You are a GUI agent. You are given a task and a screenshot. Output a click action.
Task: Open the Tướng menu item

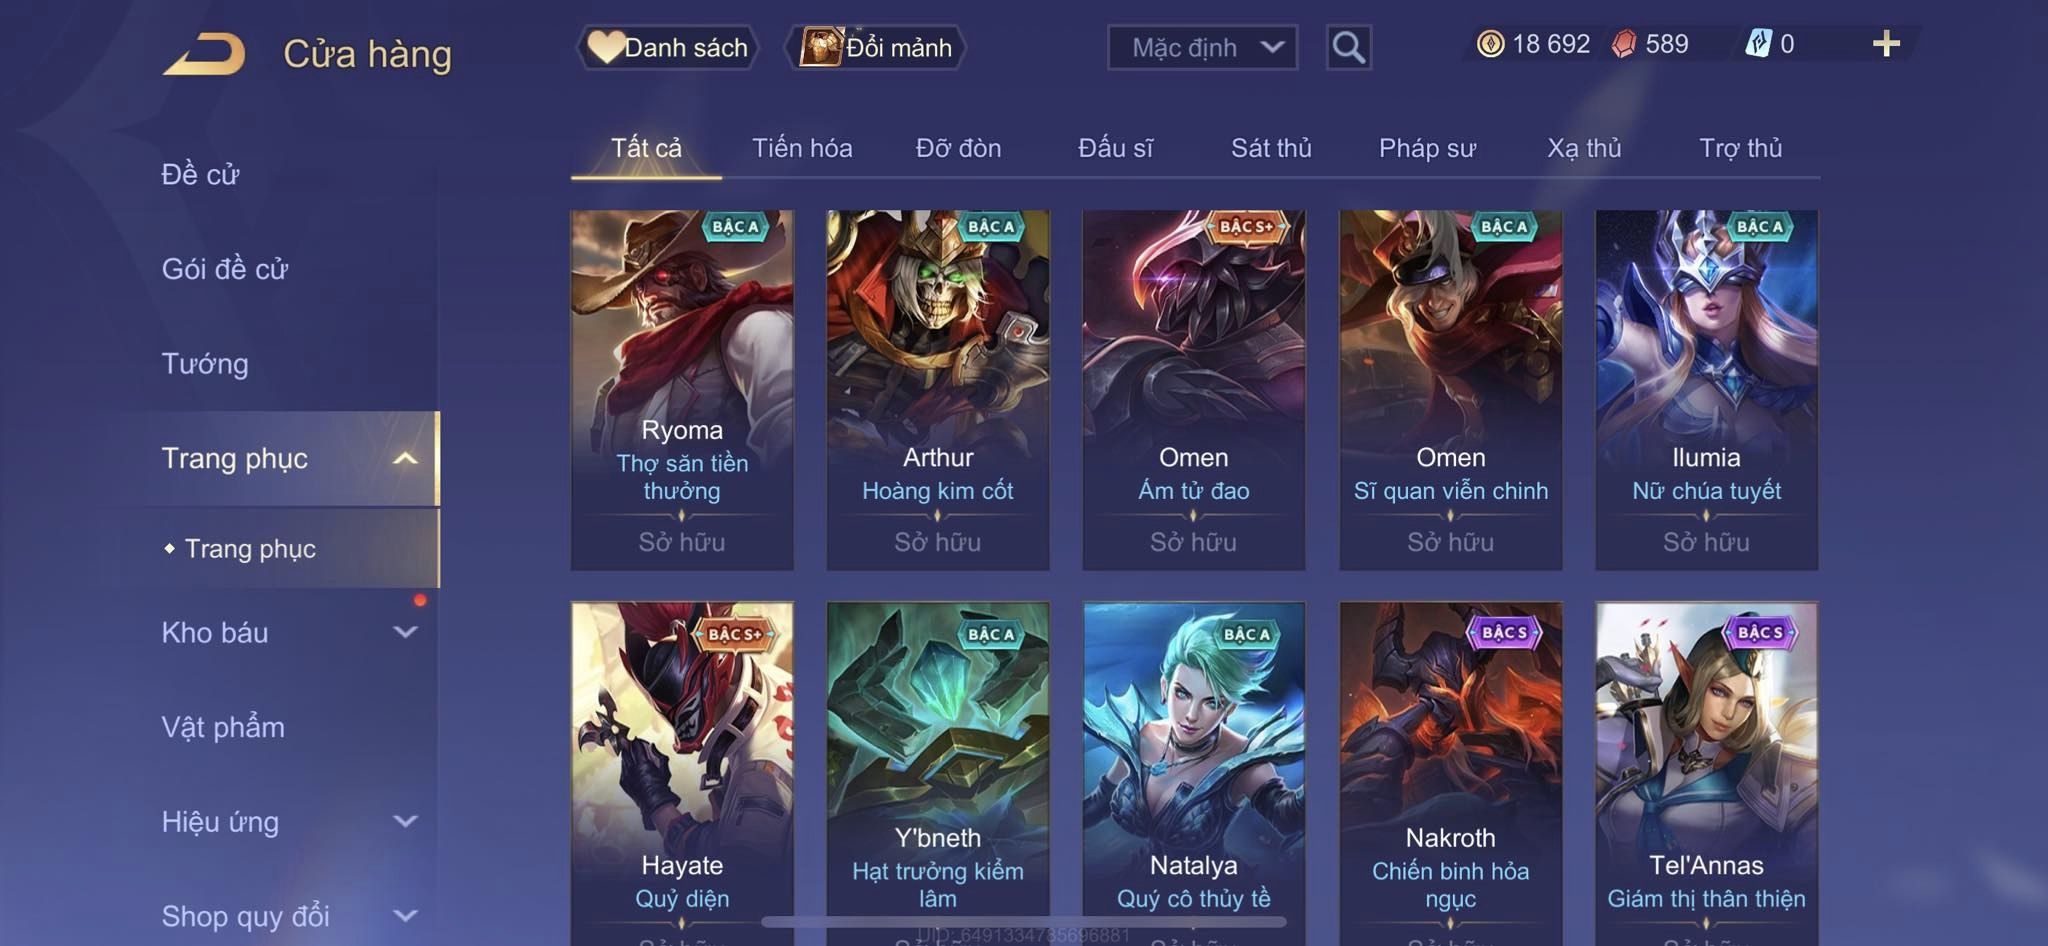pyautogui.click(x=205, y=364)
